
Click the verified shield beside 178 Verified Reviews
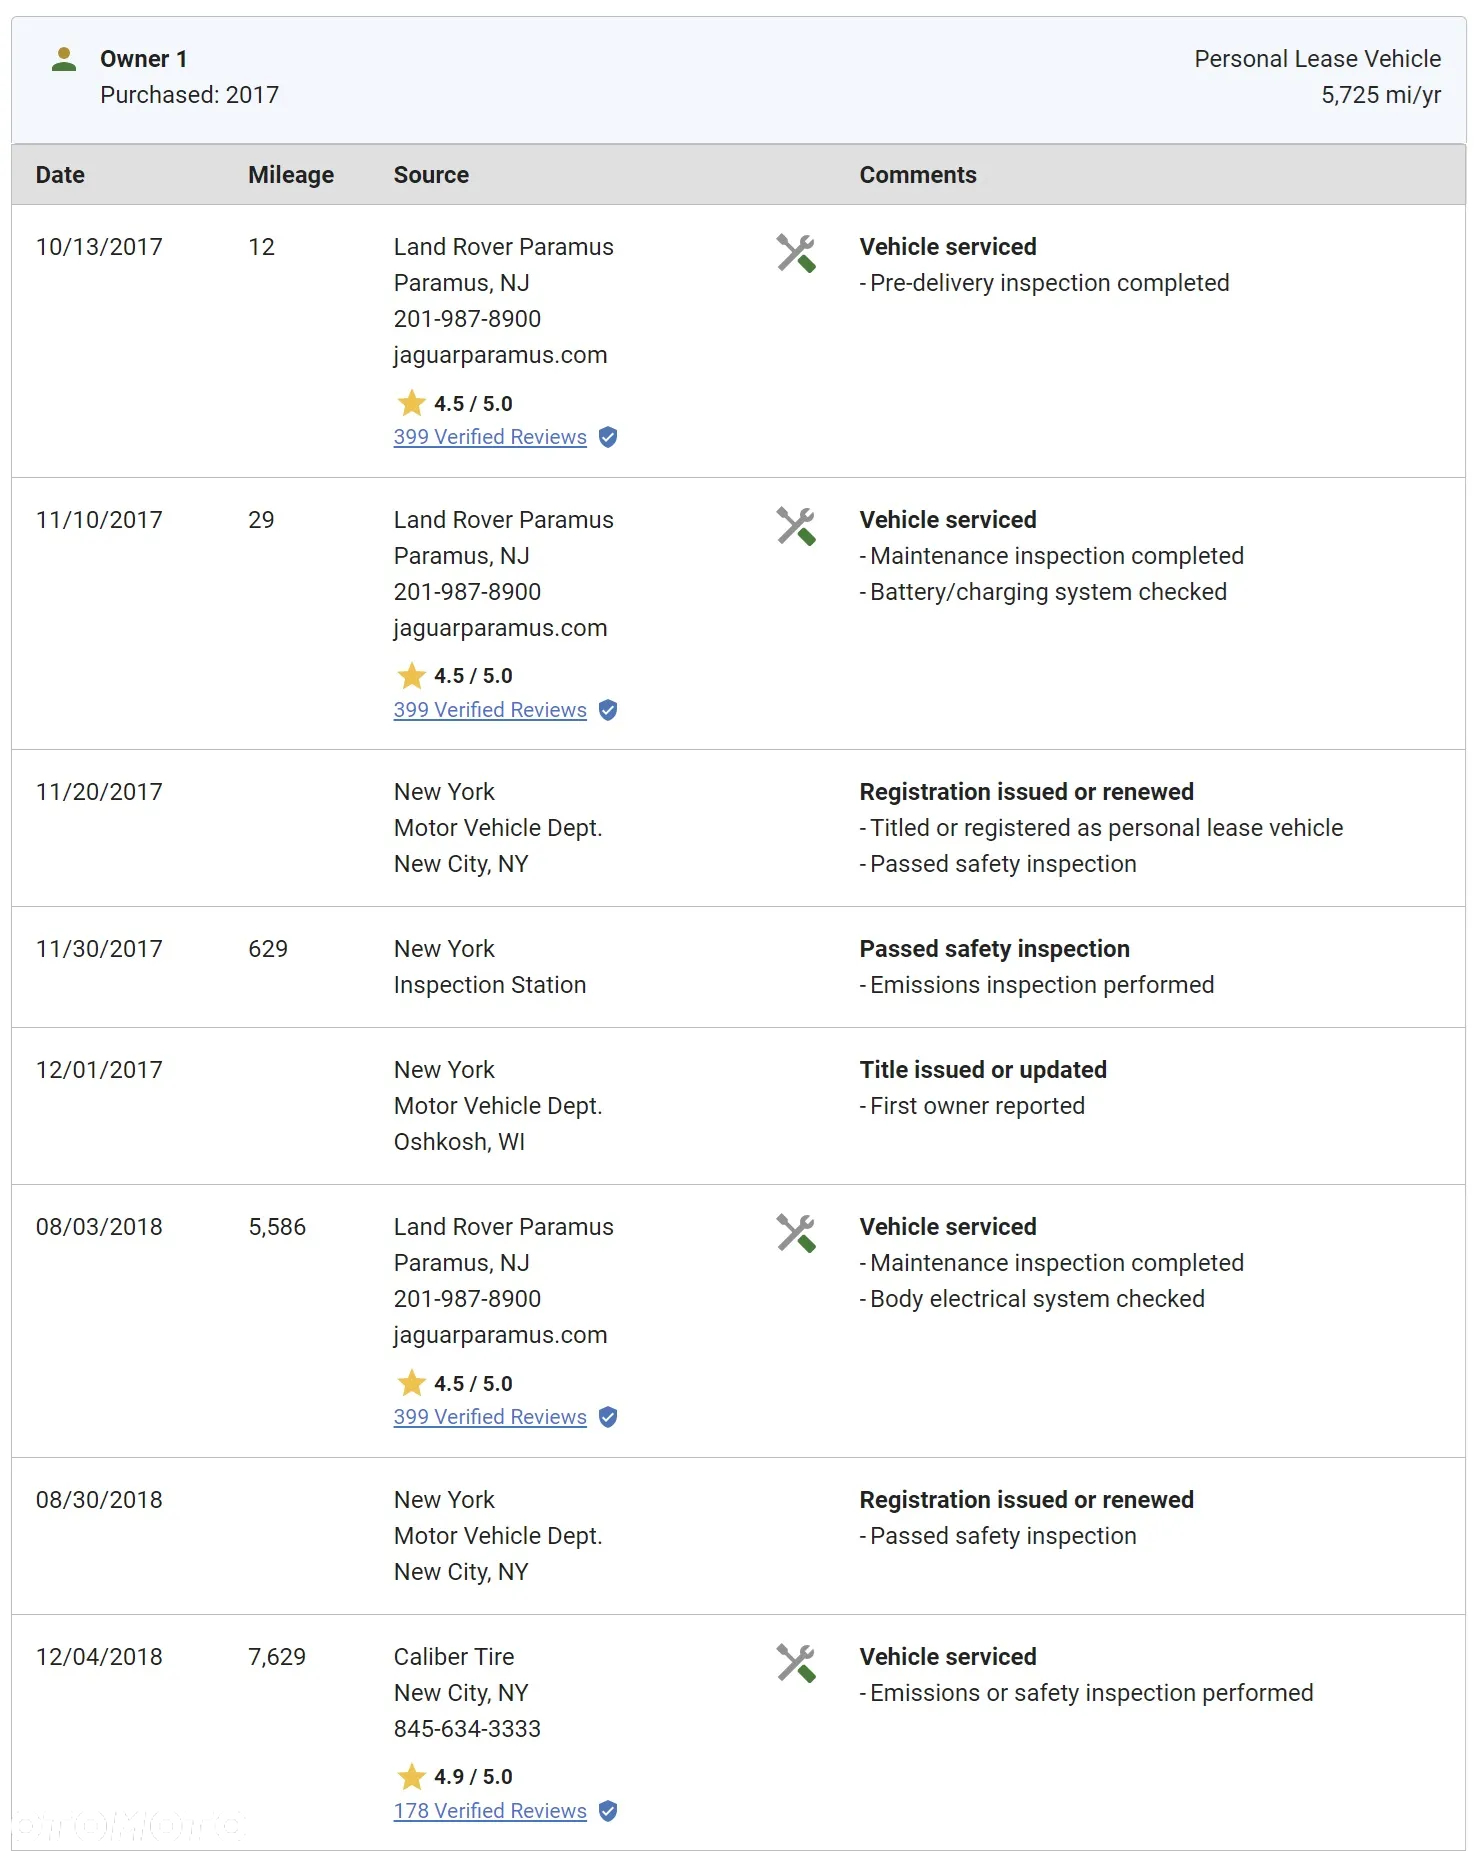pyautogui.click(x=608, y=1811)
